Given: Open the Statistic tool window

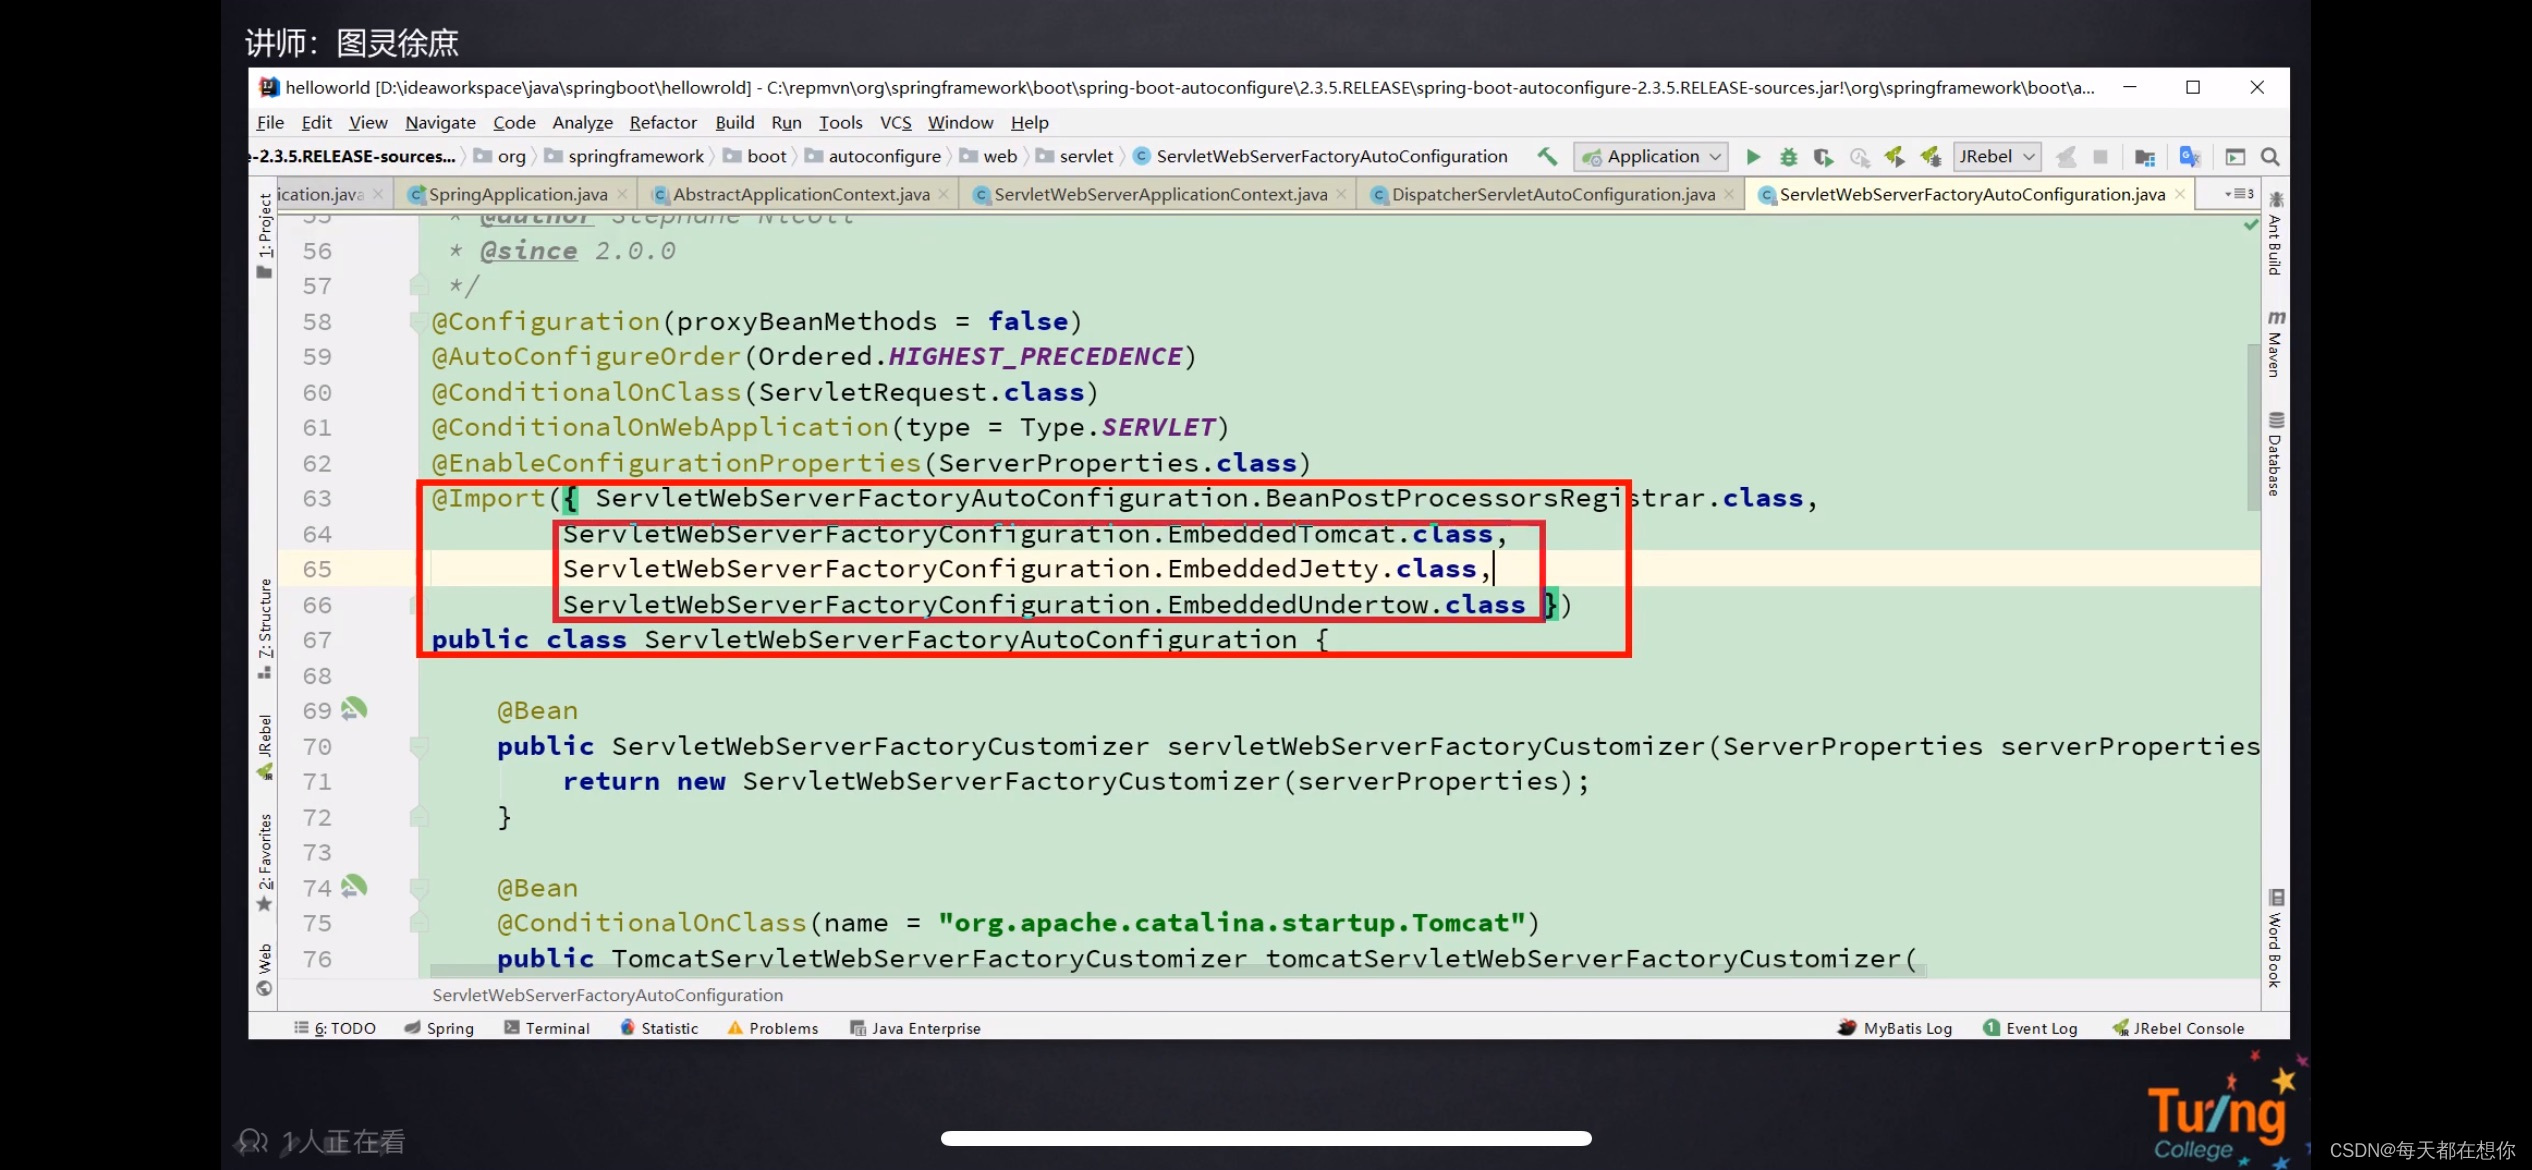Looking at the screenshot, I should tap(659, 1028).
